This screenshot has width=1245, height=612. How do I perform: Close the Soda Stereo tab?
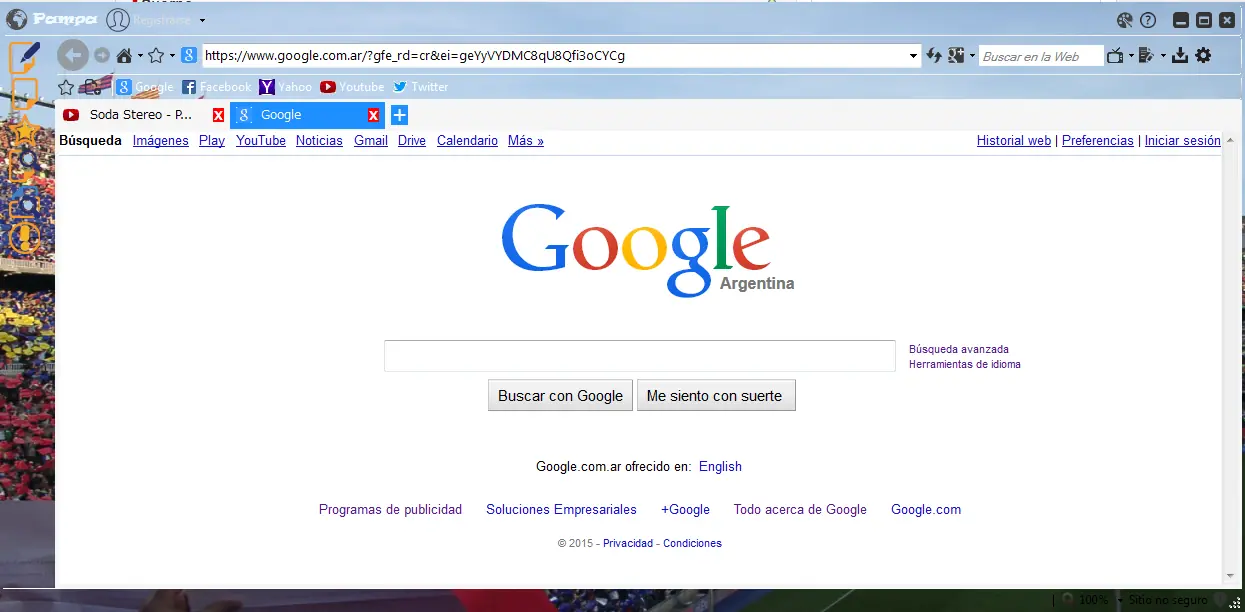pos(218,115)
